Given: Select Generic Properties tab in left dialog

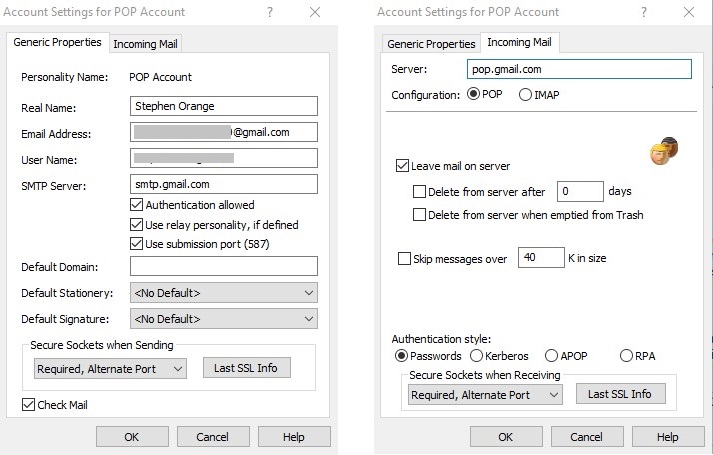Looking at the screenshot, I should [x=57, y=42].
